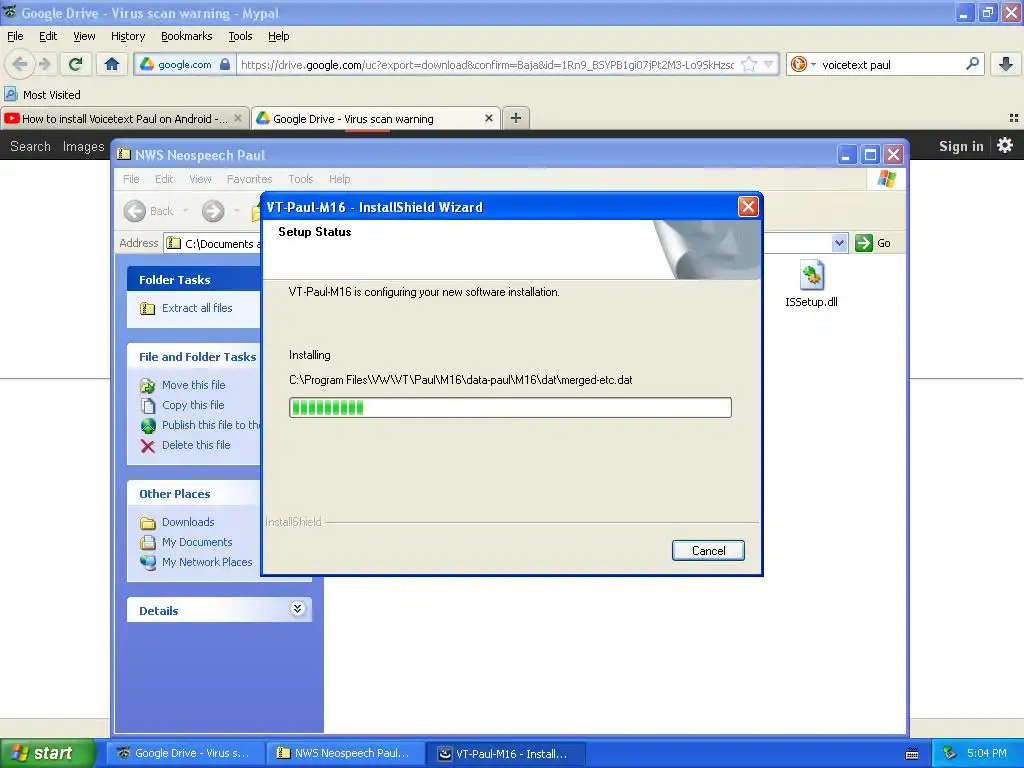This screenshot has width=1024, height=768.
Task: Expand the Details panel chevron
Action: click(297, 609)
